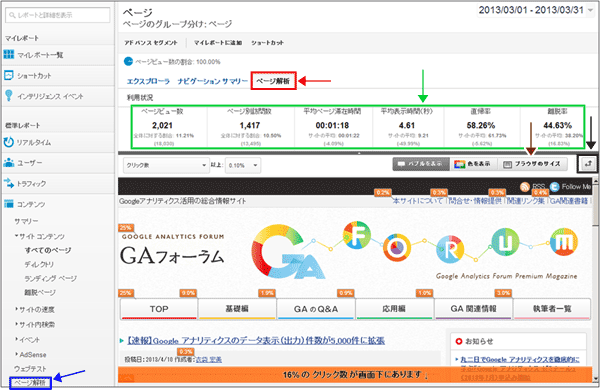Click the report search input field
Image resolution: width=600 pixels, height=390 pixels.
58,15
